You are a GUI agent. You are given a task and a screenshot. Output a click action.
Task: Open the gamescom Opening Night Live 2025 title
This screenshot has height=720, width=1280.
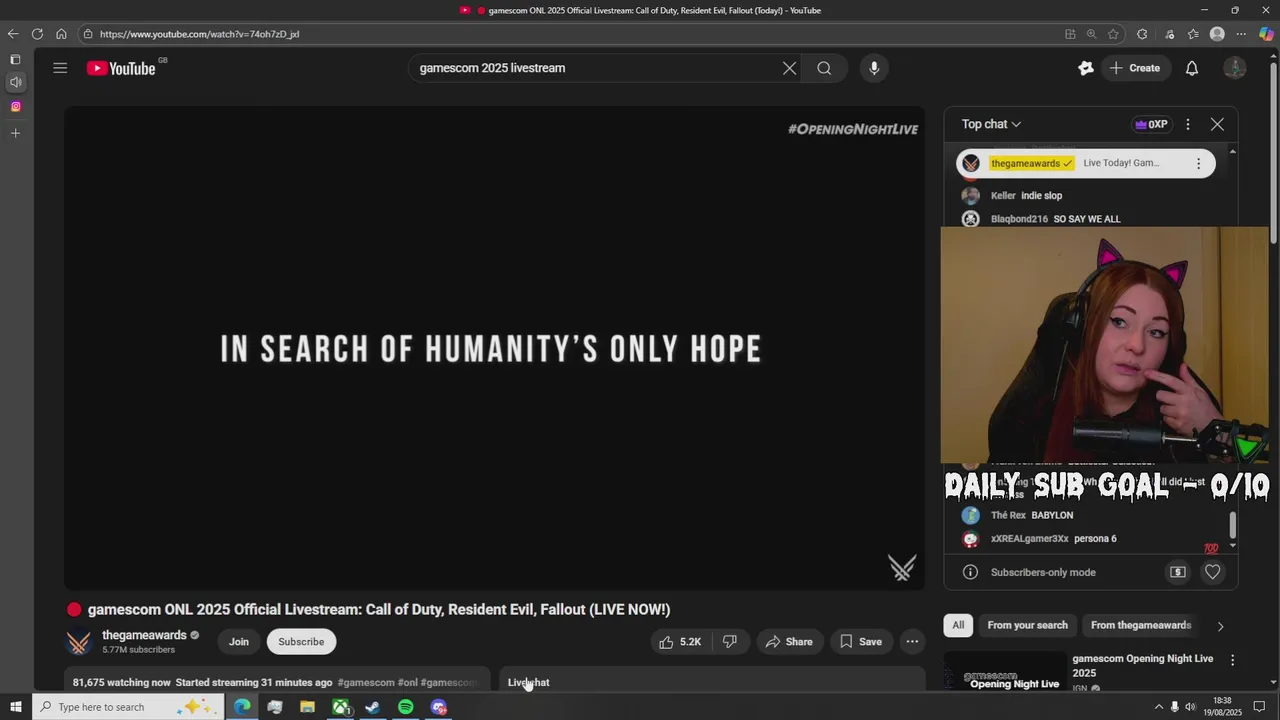(x=1143, y=665)
